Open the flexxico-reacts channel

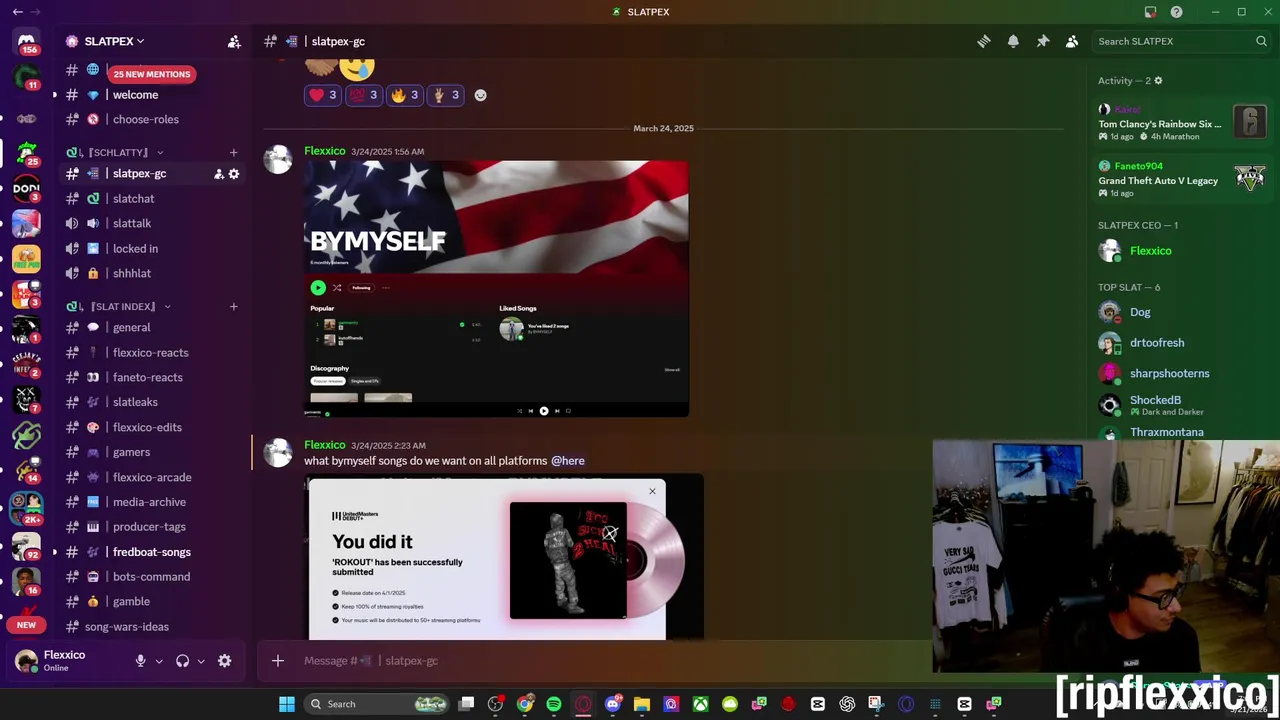coord(150,352)
